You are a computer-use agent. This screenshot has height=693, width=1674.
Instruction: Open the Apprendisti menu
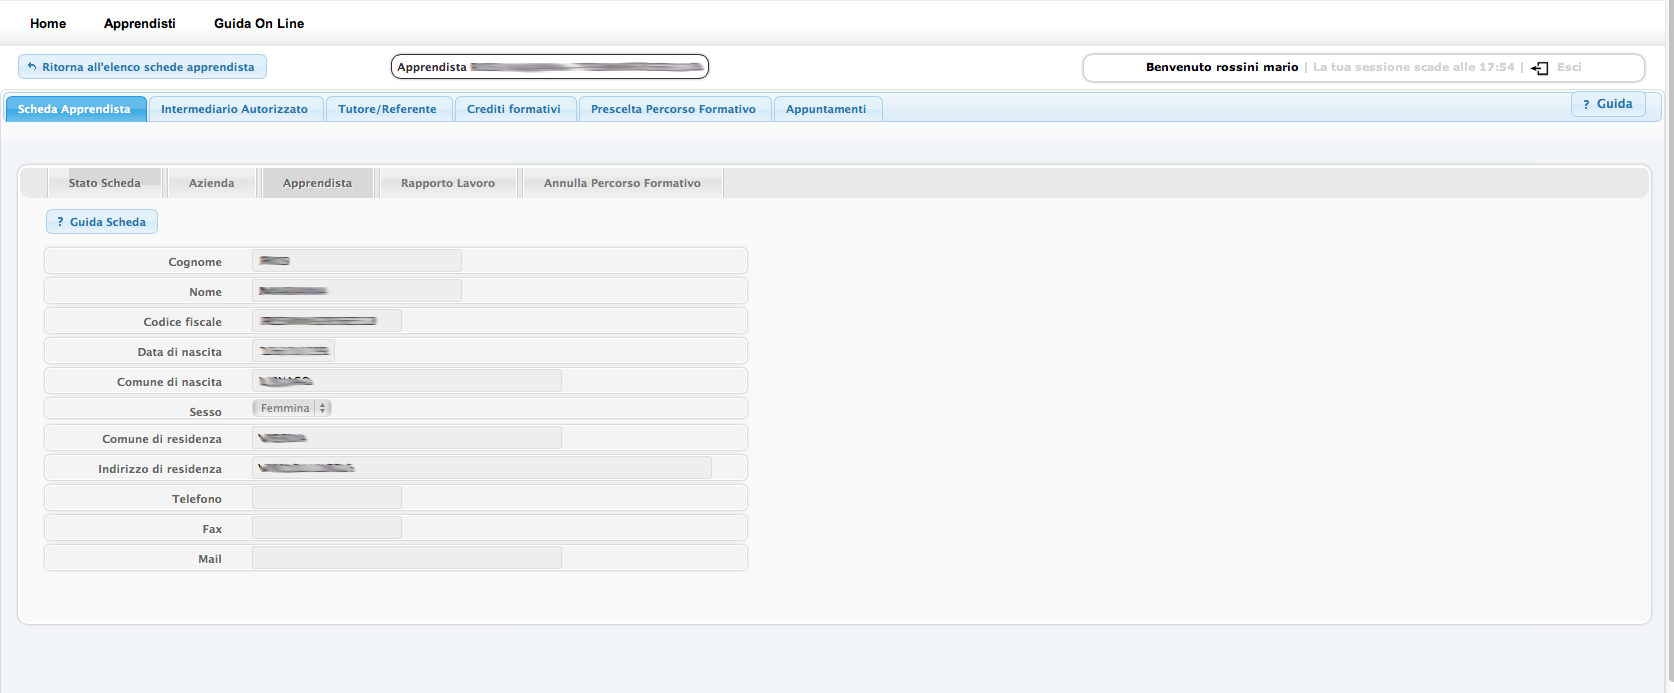(x=139, y=23)
